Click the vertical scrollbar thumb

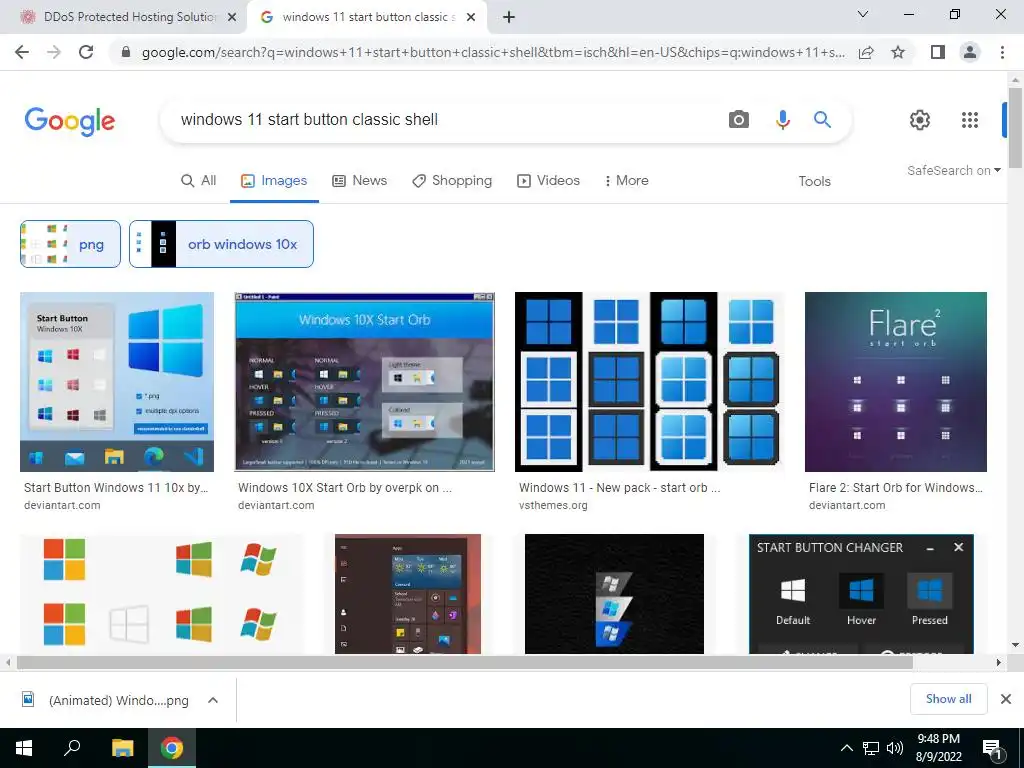(1015, 127)
